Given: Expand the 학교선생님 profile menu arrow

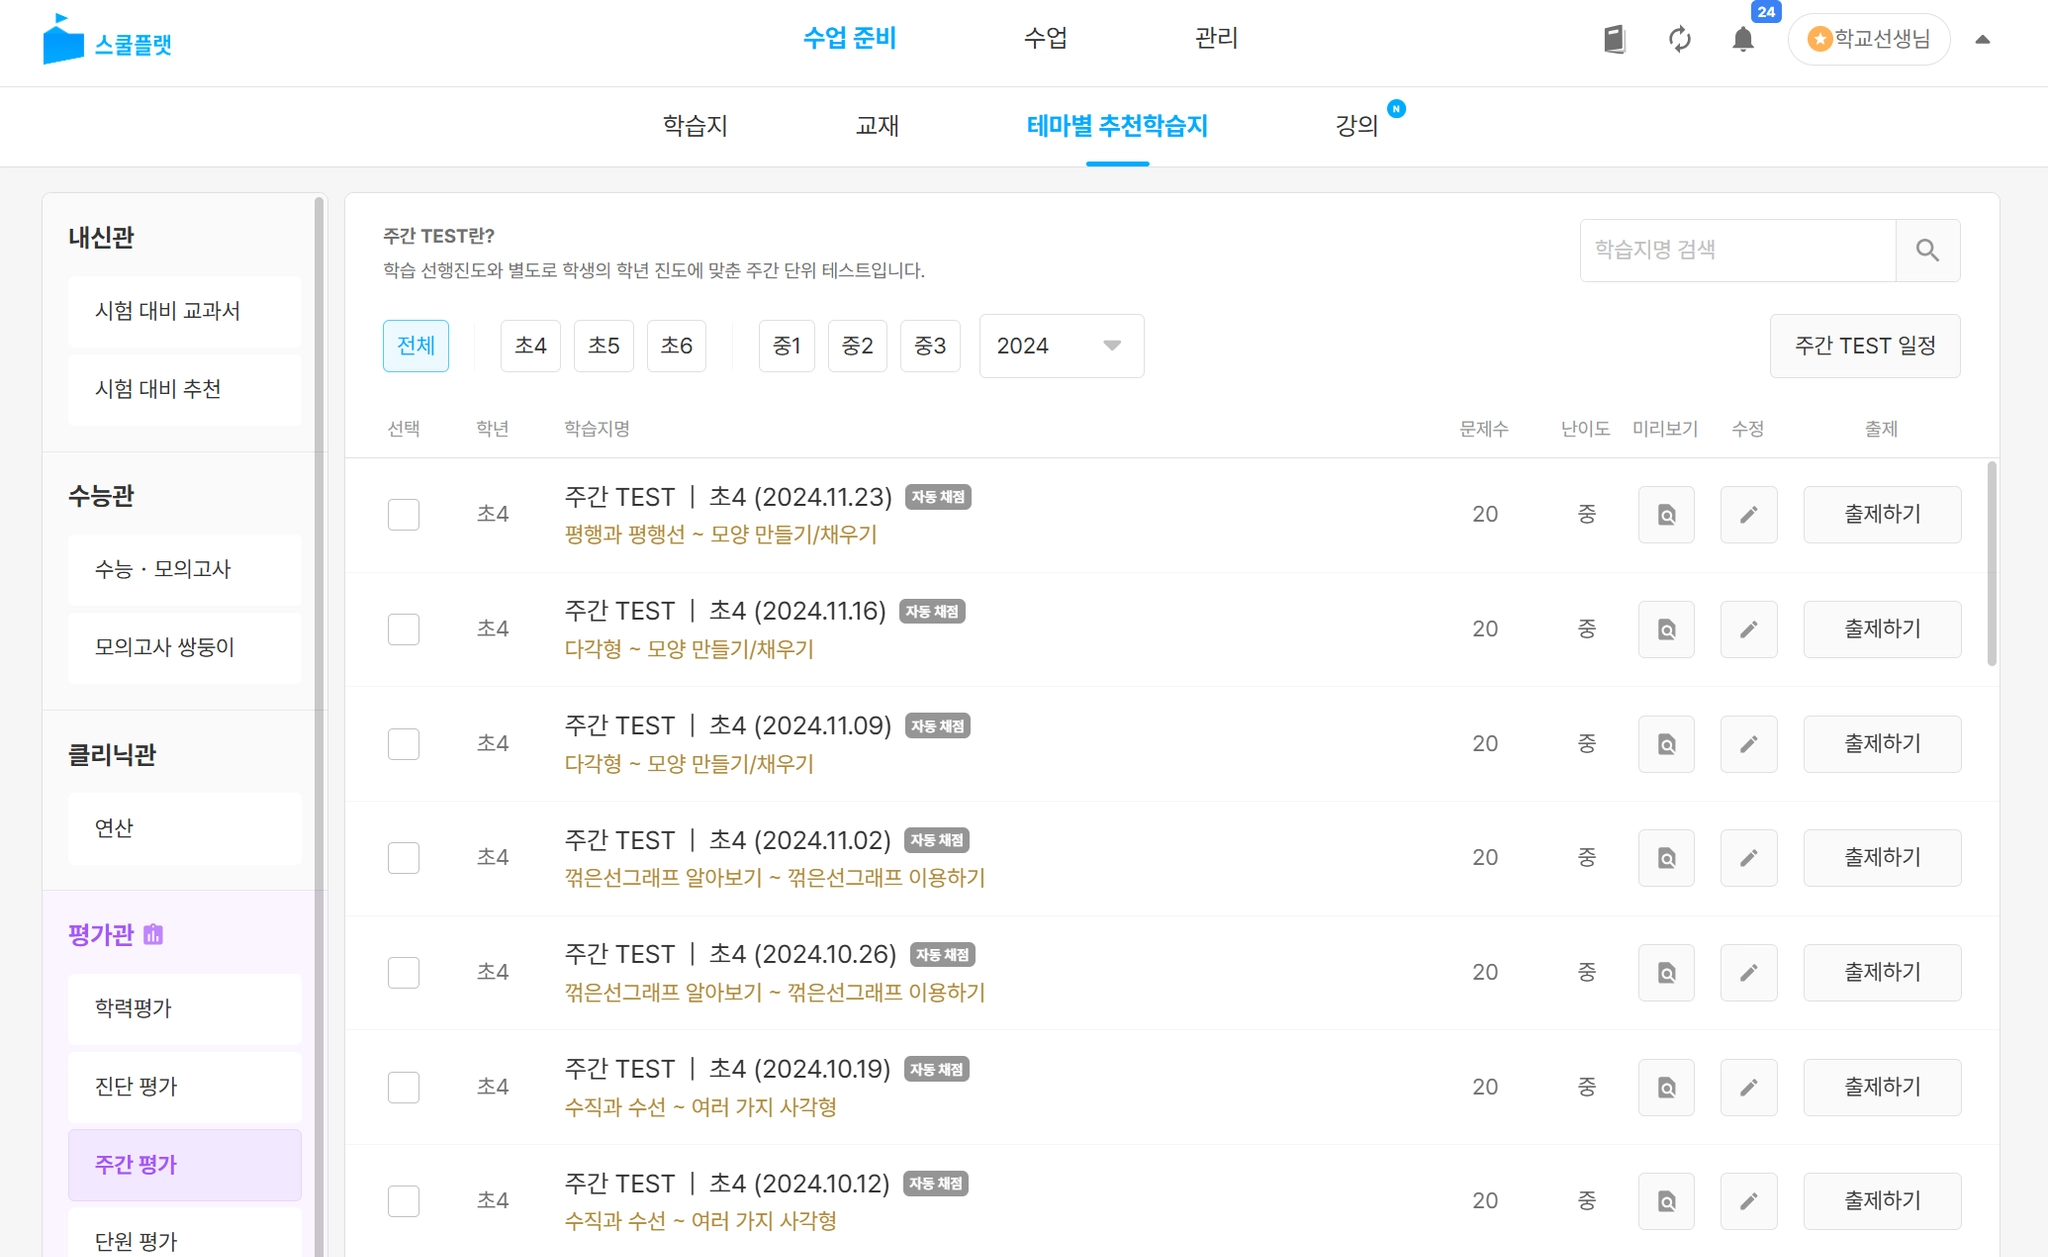Looking at the screenshot, I should (1982, 40).
